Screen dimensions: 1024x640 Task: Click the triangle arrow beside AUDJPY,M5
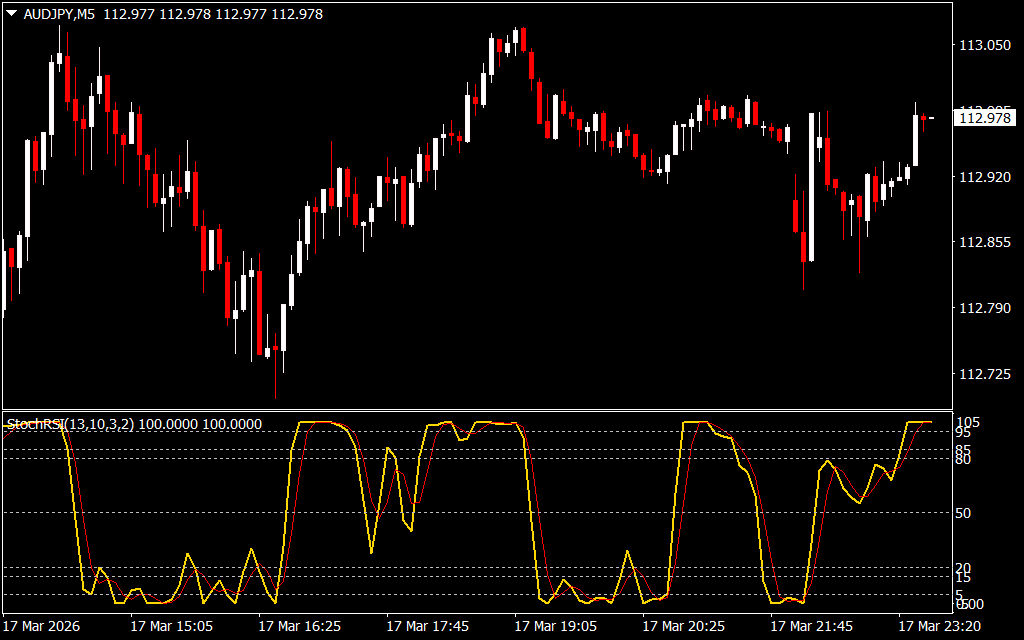pos(11,14)
